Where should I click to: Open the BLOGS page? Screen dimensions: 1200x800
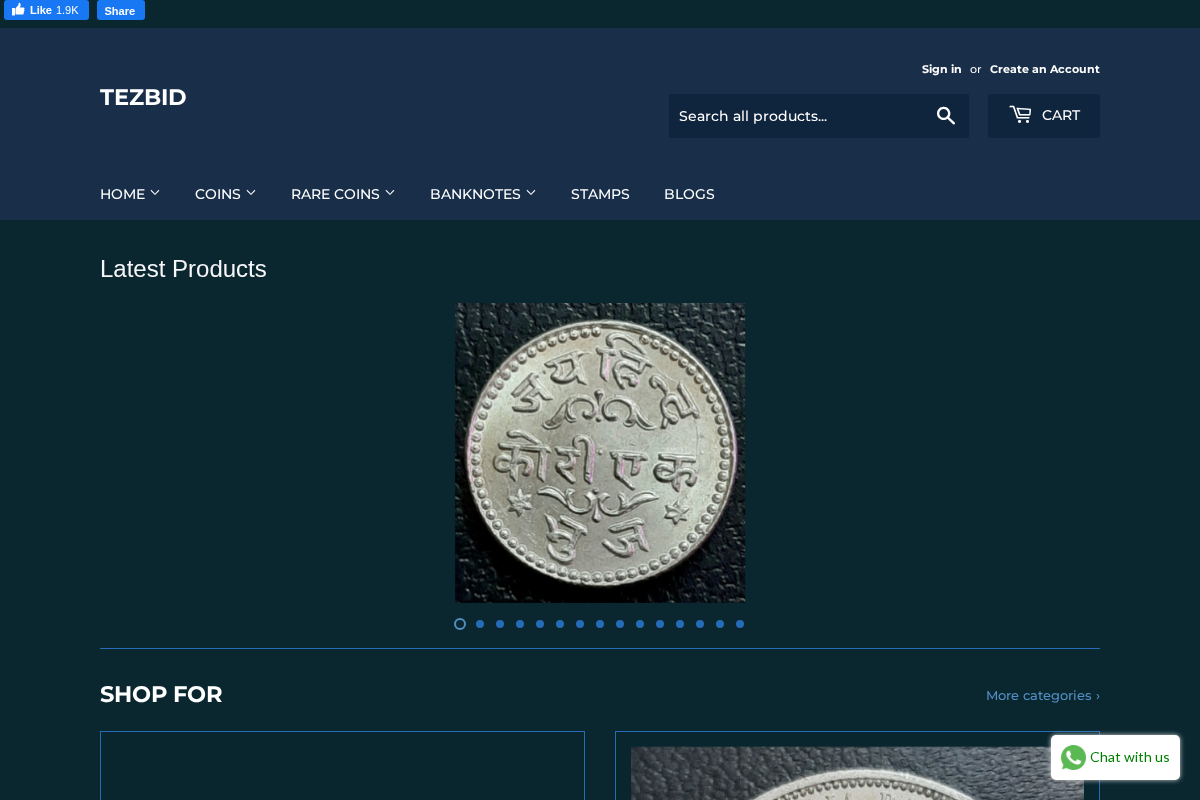(x=689, y=194)
